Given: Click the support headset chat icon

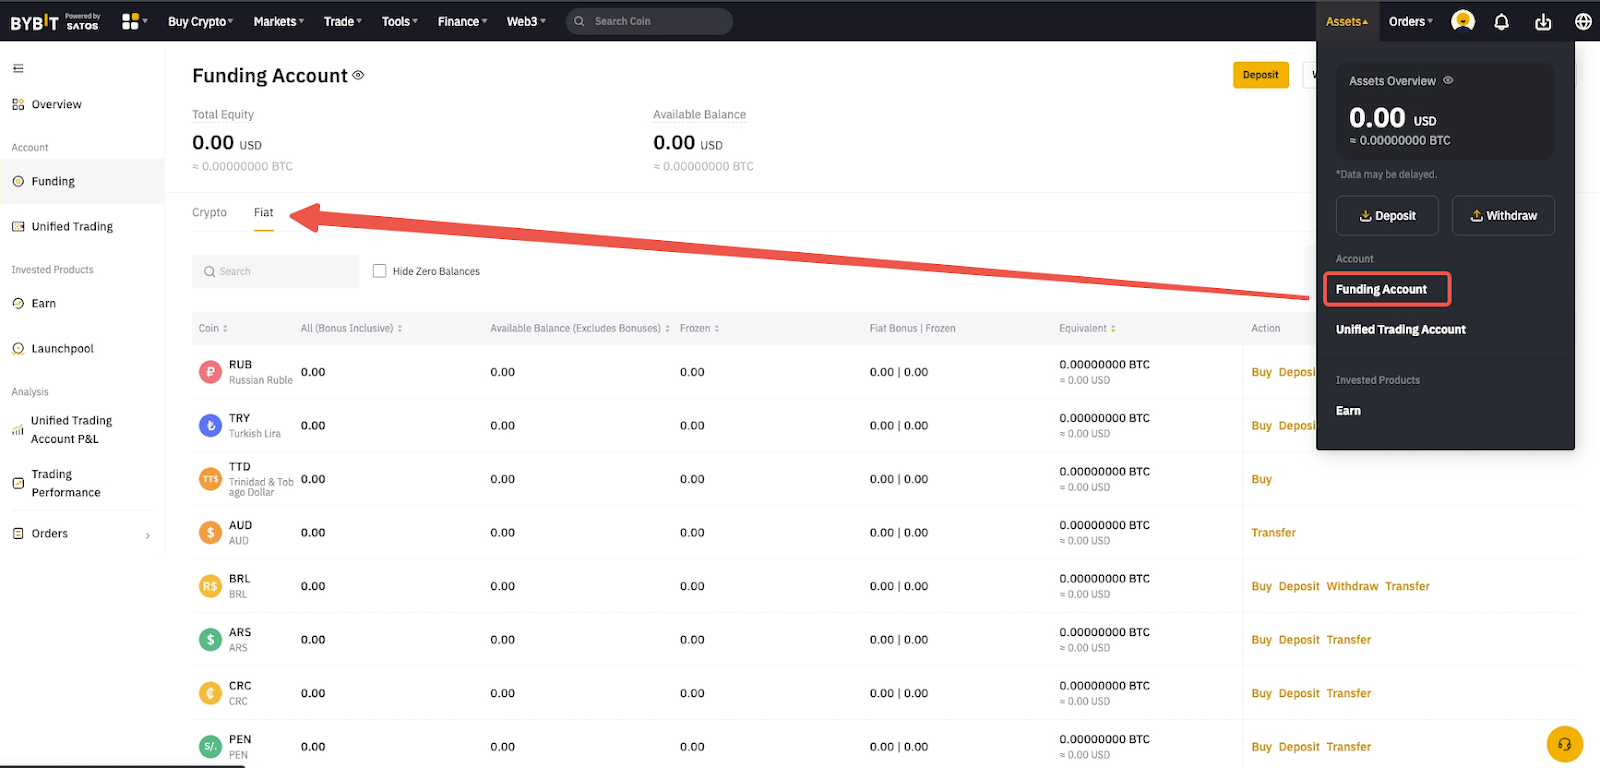Looking at the screenshot, I should 1564,744.
